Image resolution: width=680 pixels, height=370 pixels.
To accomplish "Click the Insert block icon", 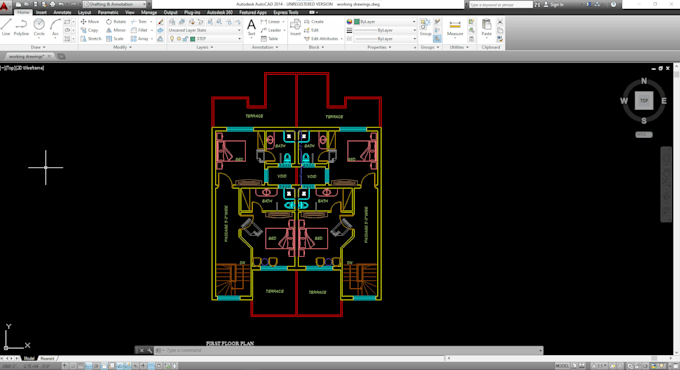I will point(295,27).
